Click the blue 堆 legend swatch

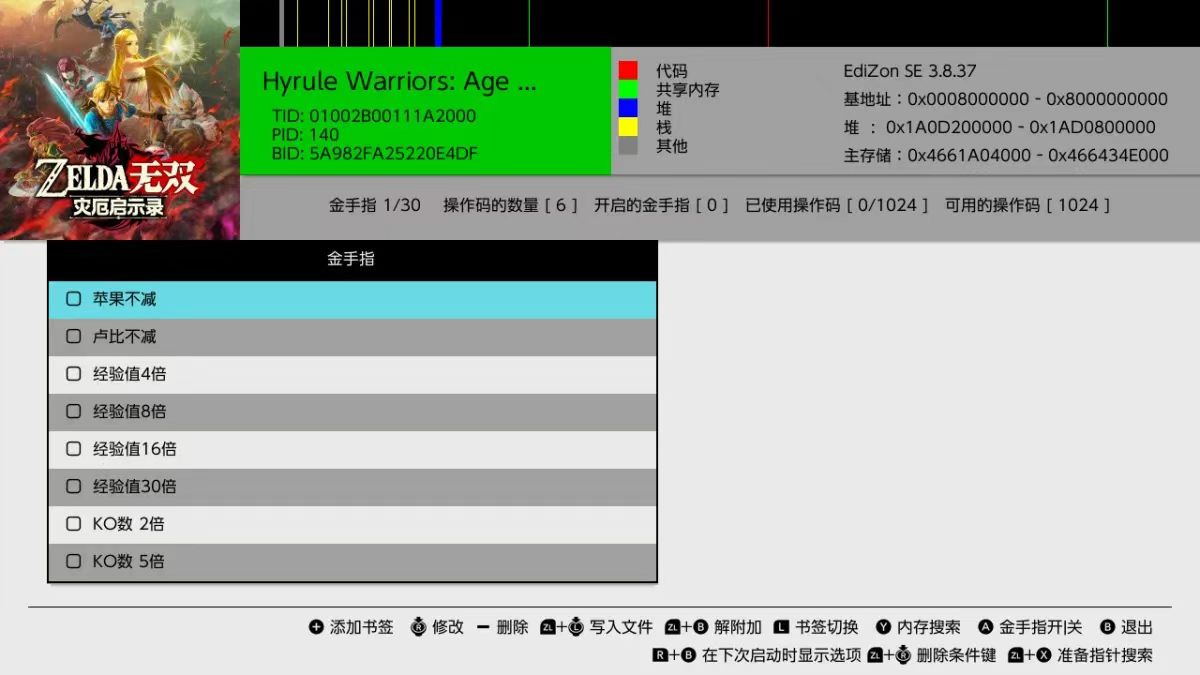click(x=628, y=108)
